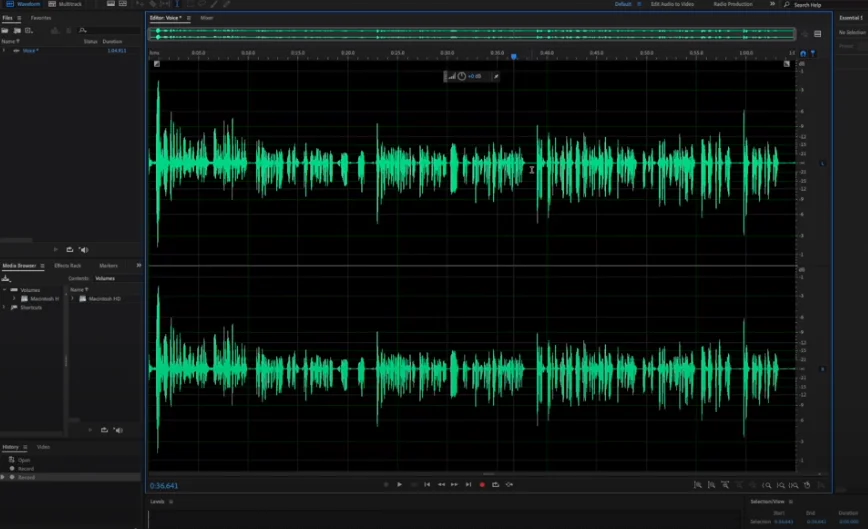Open the Video tab
This screenshot has width=868, height=529.
click(x=43, y=447)
